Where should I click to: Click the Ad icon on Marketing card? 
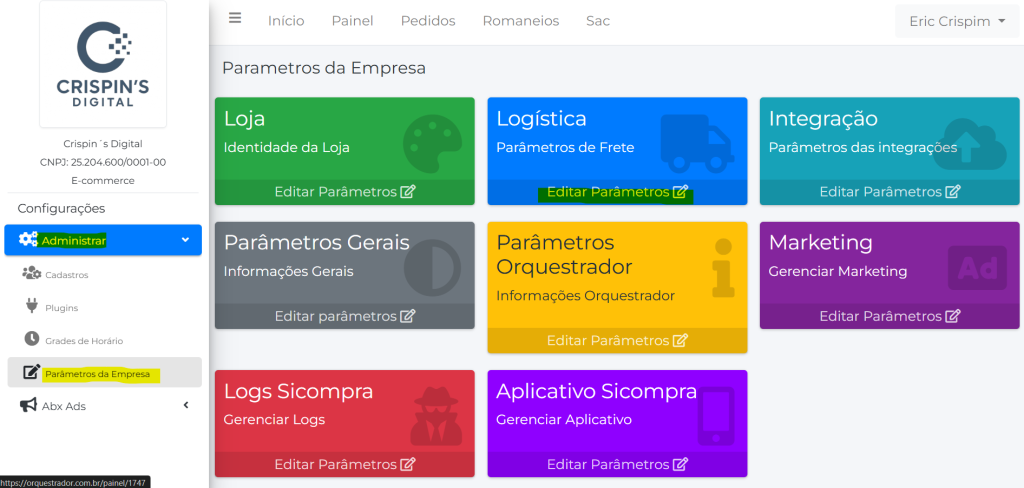976,268
